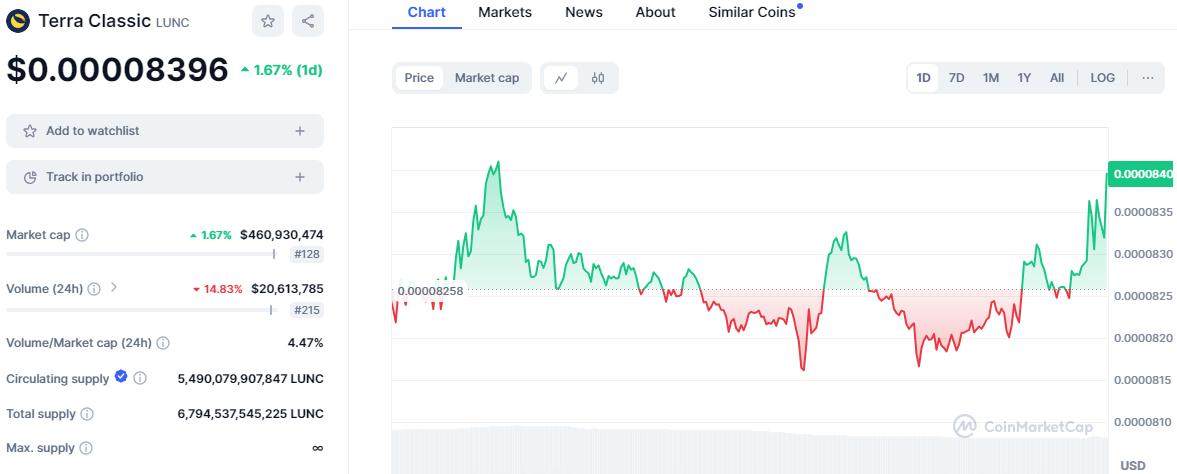The width and height of the screenshot is (1177, 474).
Task: Click the $0.00008396 price heading
Action: pos(117,69)
